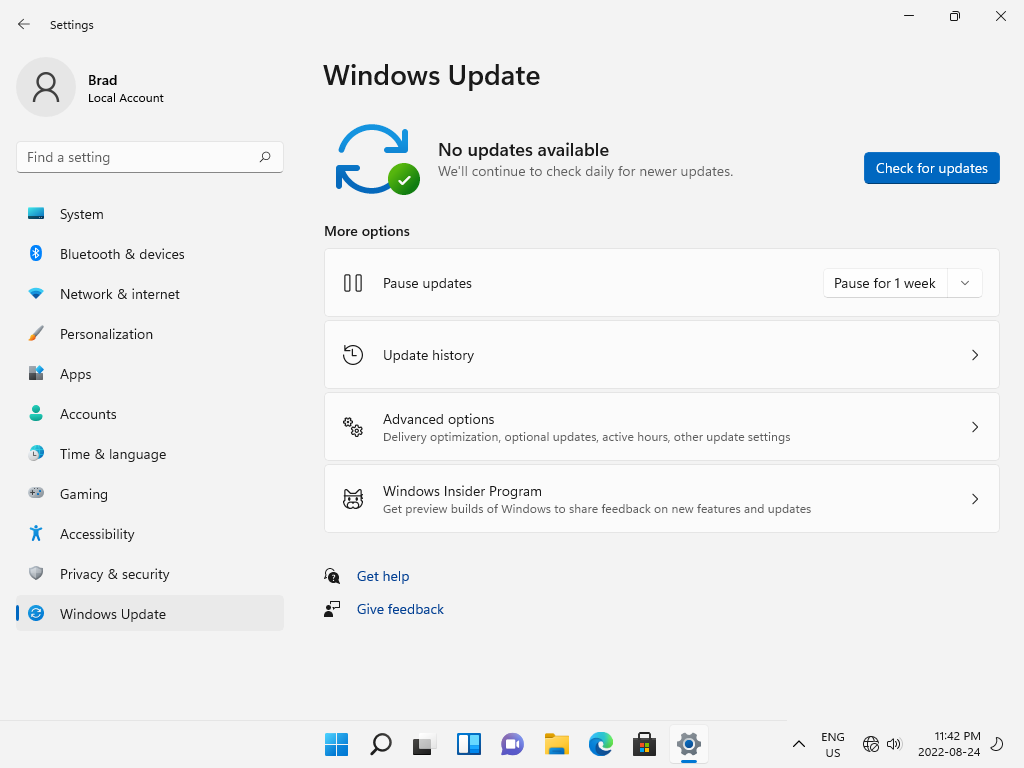This screenshot has height=768, width=1024.
Task: Open Microsoft Store from taskbar
Action: (645, 744)
